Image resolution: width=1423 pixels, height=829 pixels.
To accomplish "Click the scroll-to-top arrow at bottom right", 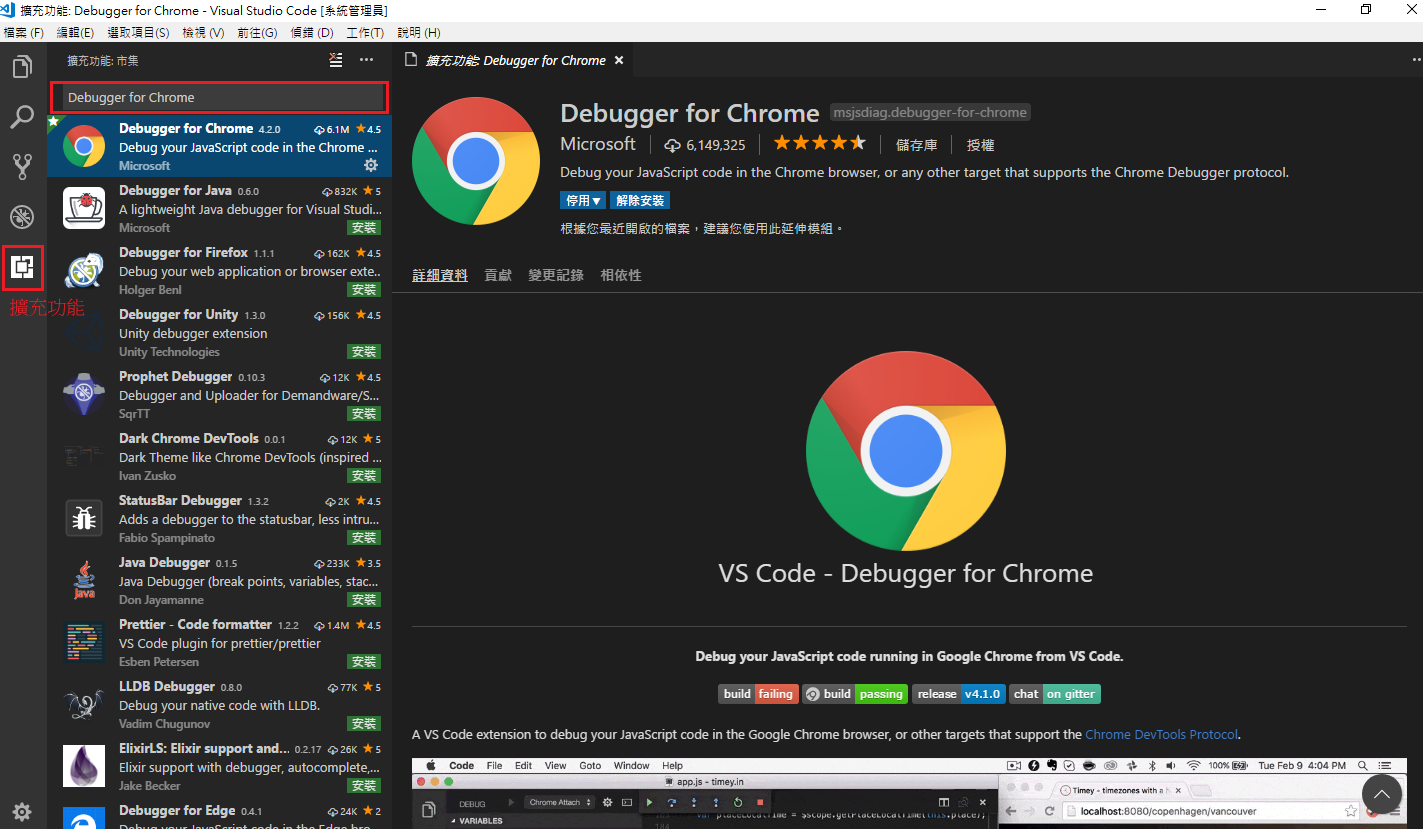I will click(x=1382, y=793).
